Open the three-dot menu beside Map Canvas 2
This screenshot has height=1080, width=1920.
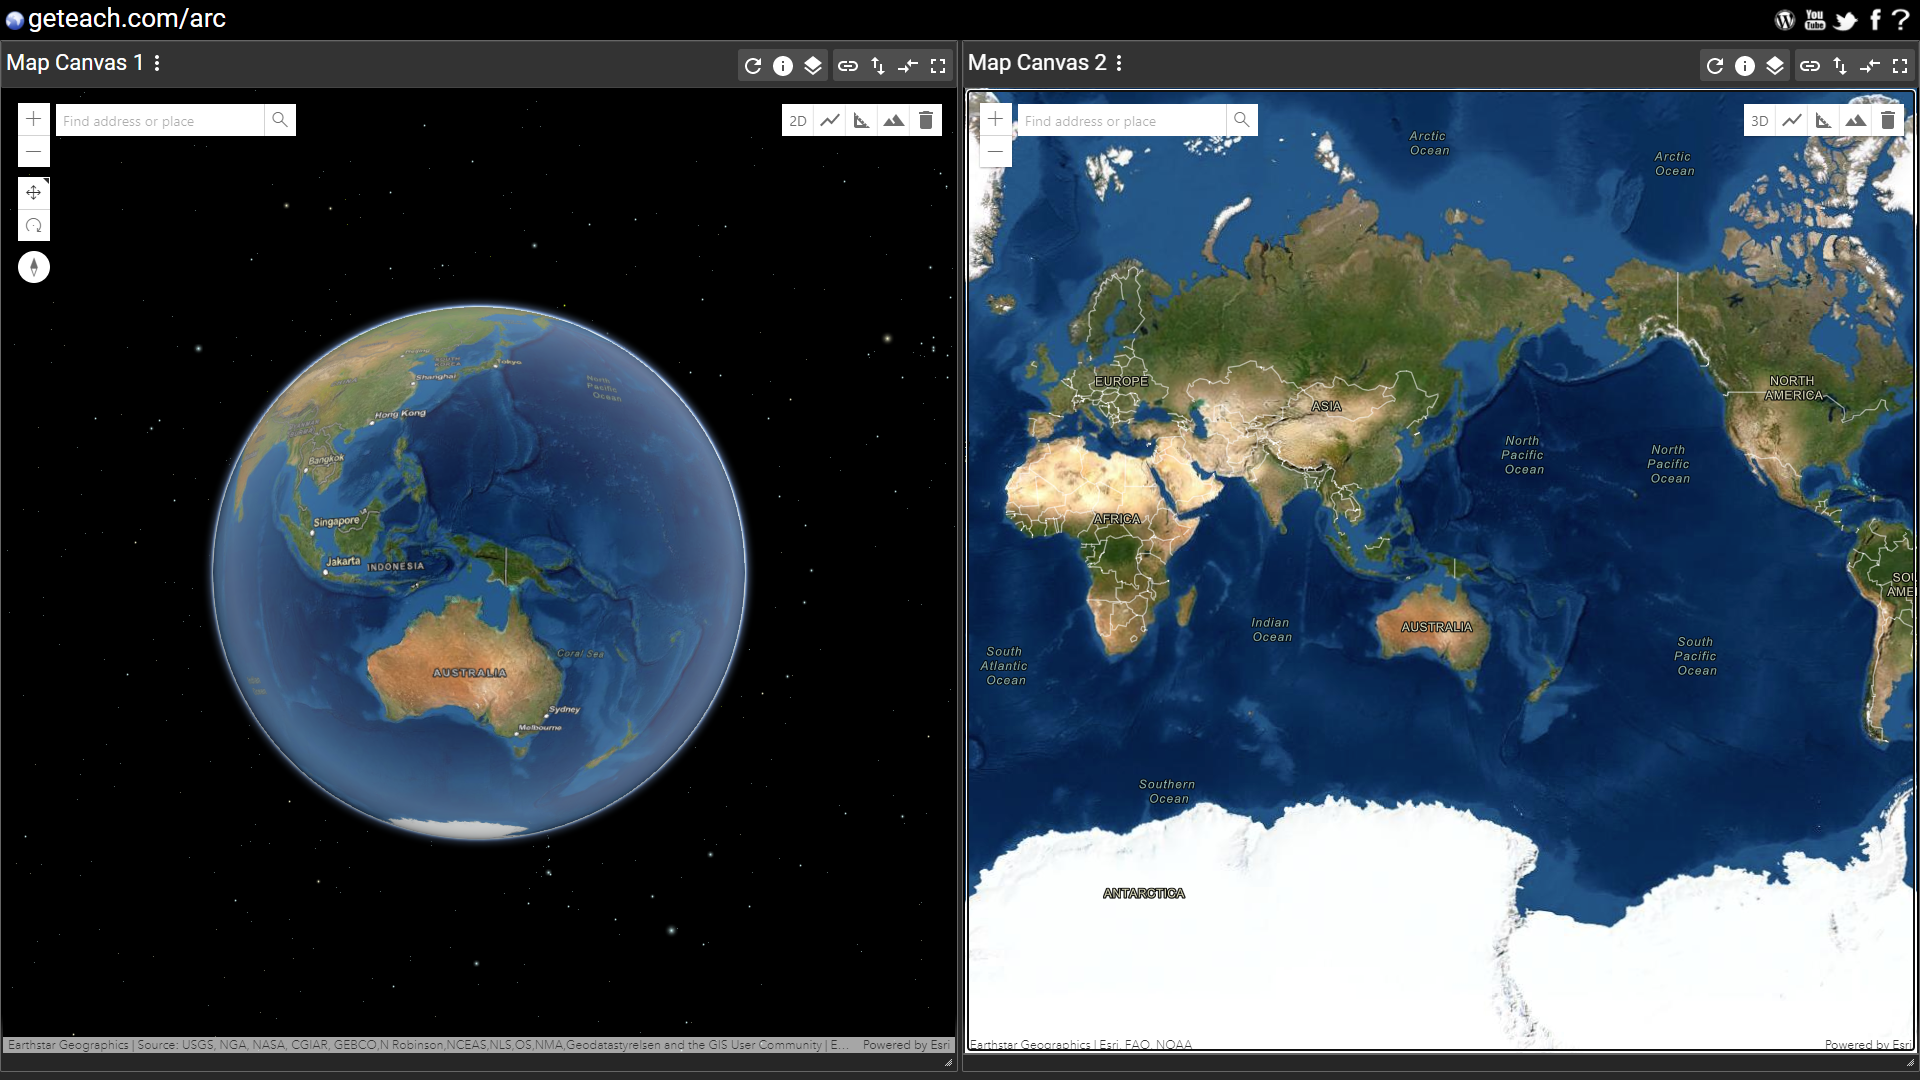click(1117, 63)
